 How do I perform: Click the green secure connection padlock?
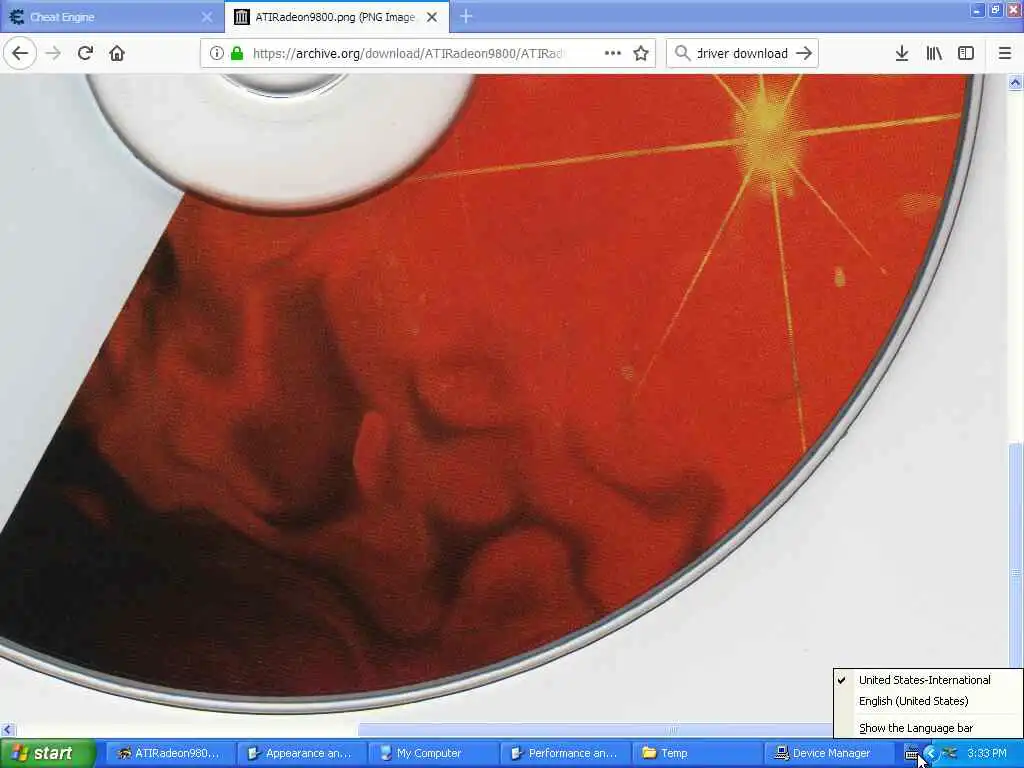tap(237, 54)
